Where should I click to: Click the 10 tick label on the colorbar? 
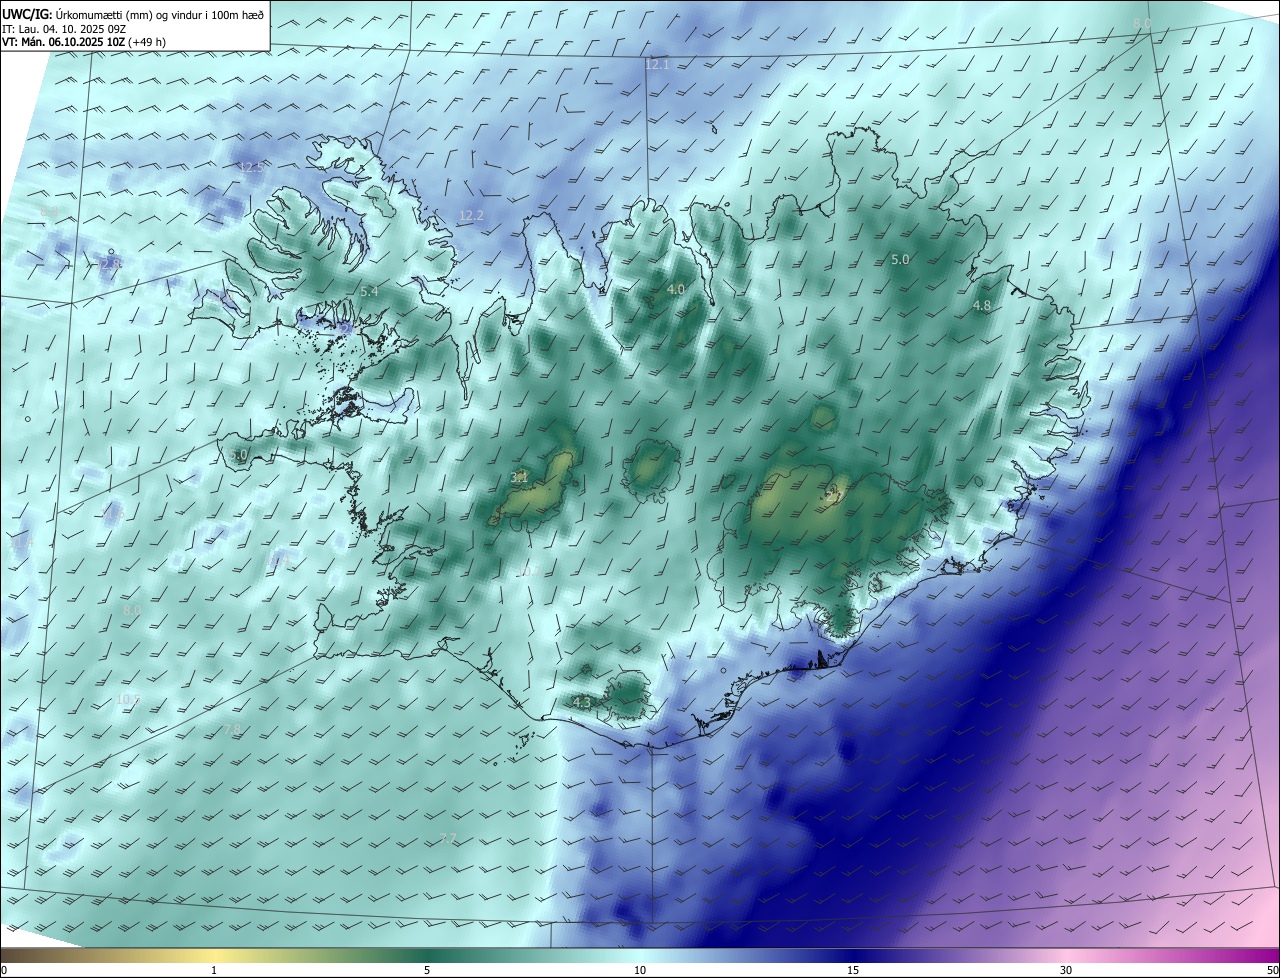640,970
